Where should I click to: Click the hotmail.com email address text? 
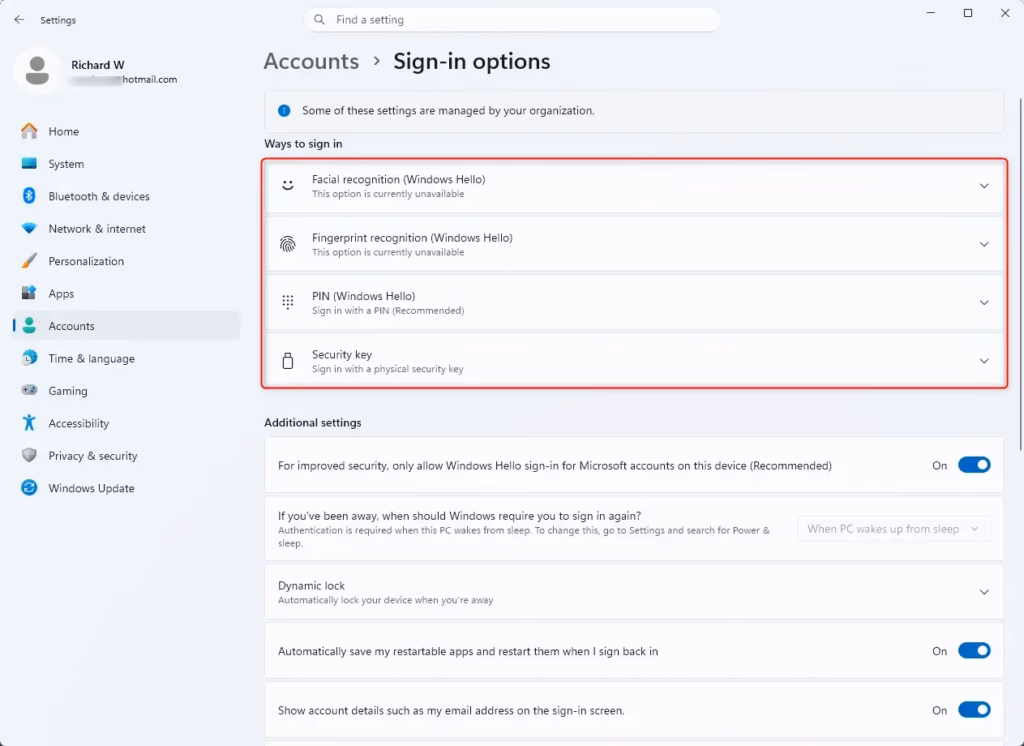[124, 80]
